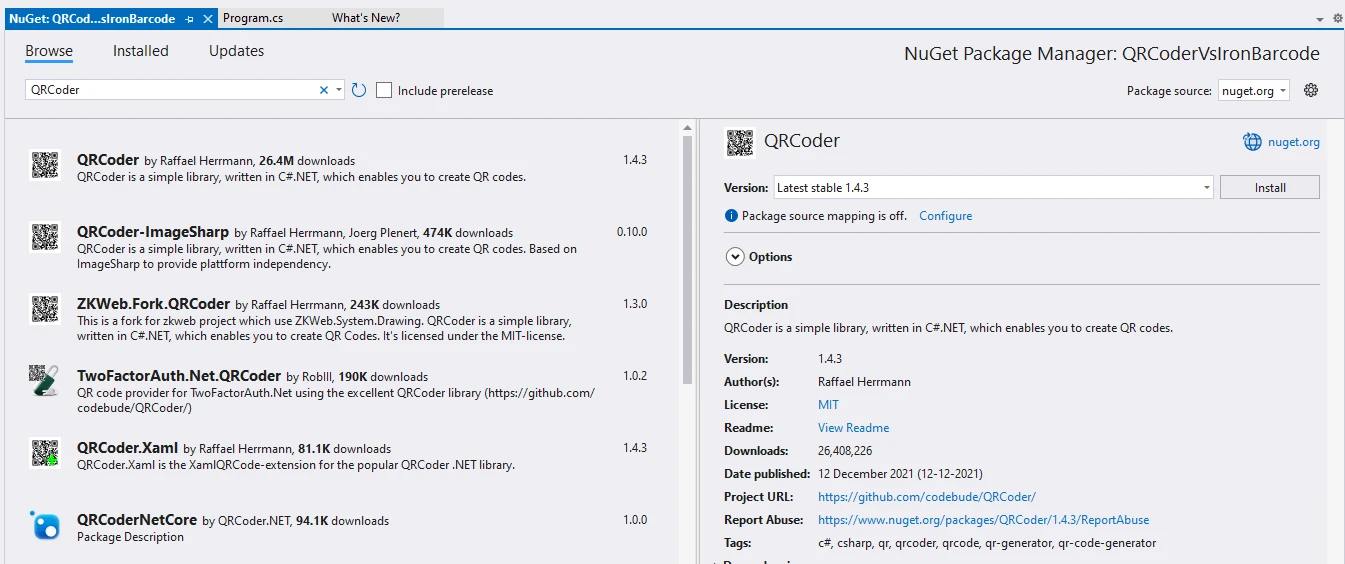This screenshot has height=564, width=1345.
Task: Clear the QRCoder search text
Action: (323, 90)
